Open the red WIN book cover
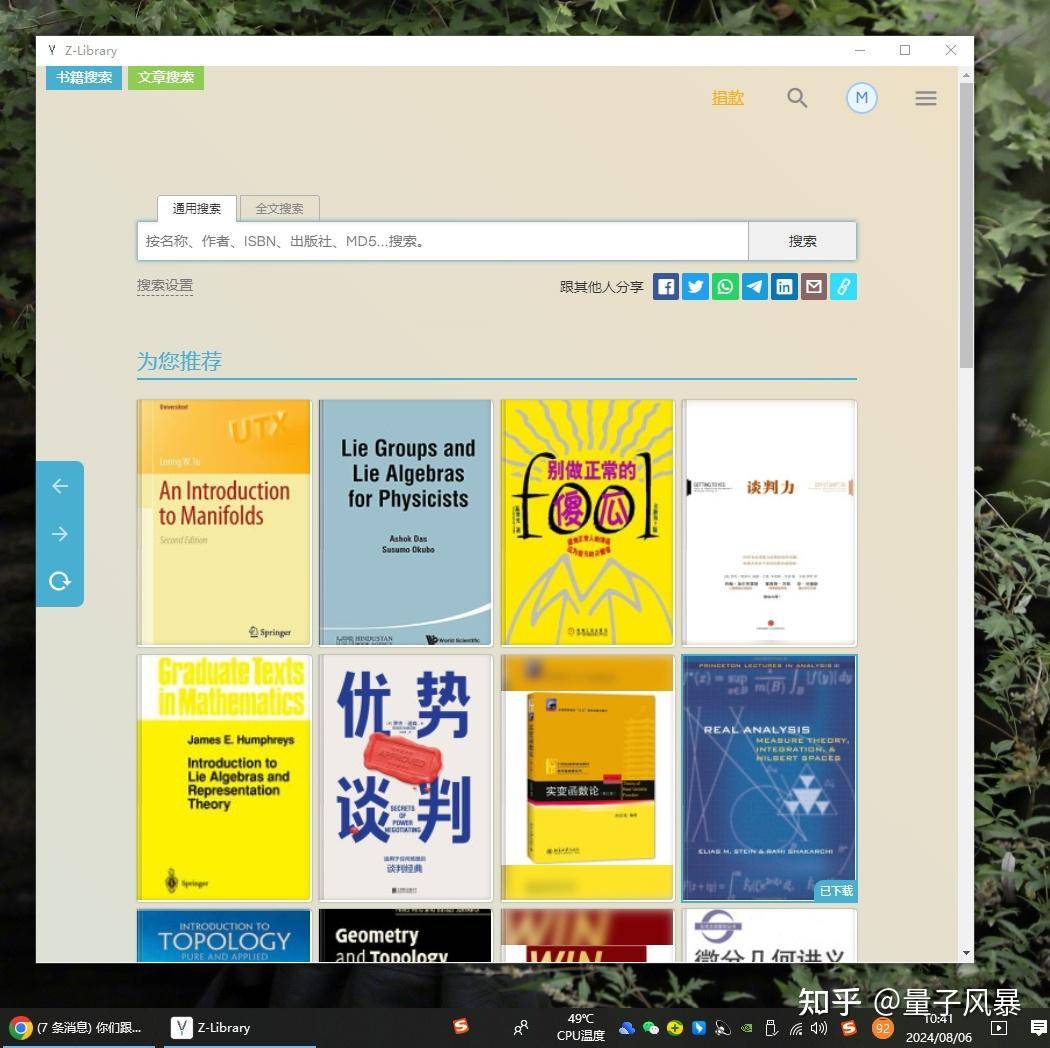The width and height of the screenshot is (1050, 1048). point(587,935)
